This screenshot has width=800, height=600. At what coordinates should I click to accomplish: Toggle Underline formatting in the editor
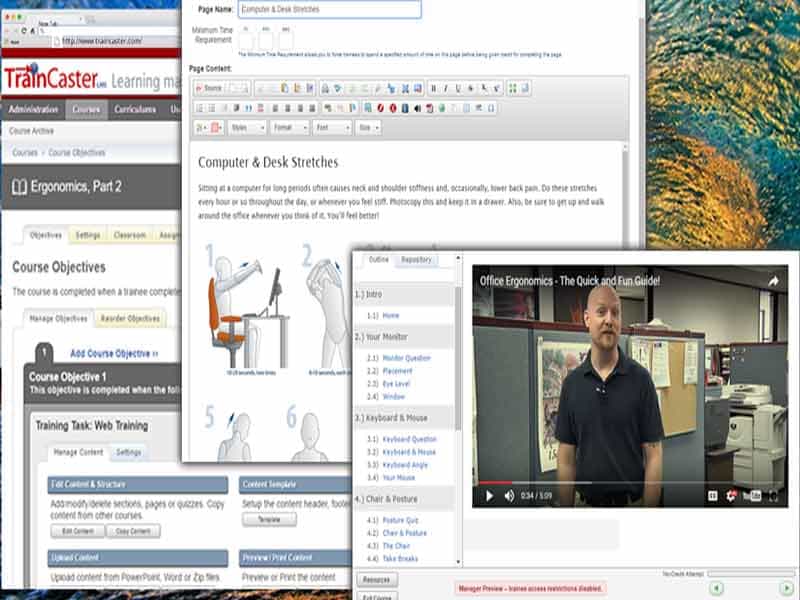(x=458, y=88)
